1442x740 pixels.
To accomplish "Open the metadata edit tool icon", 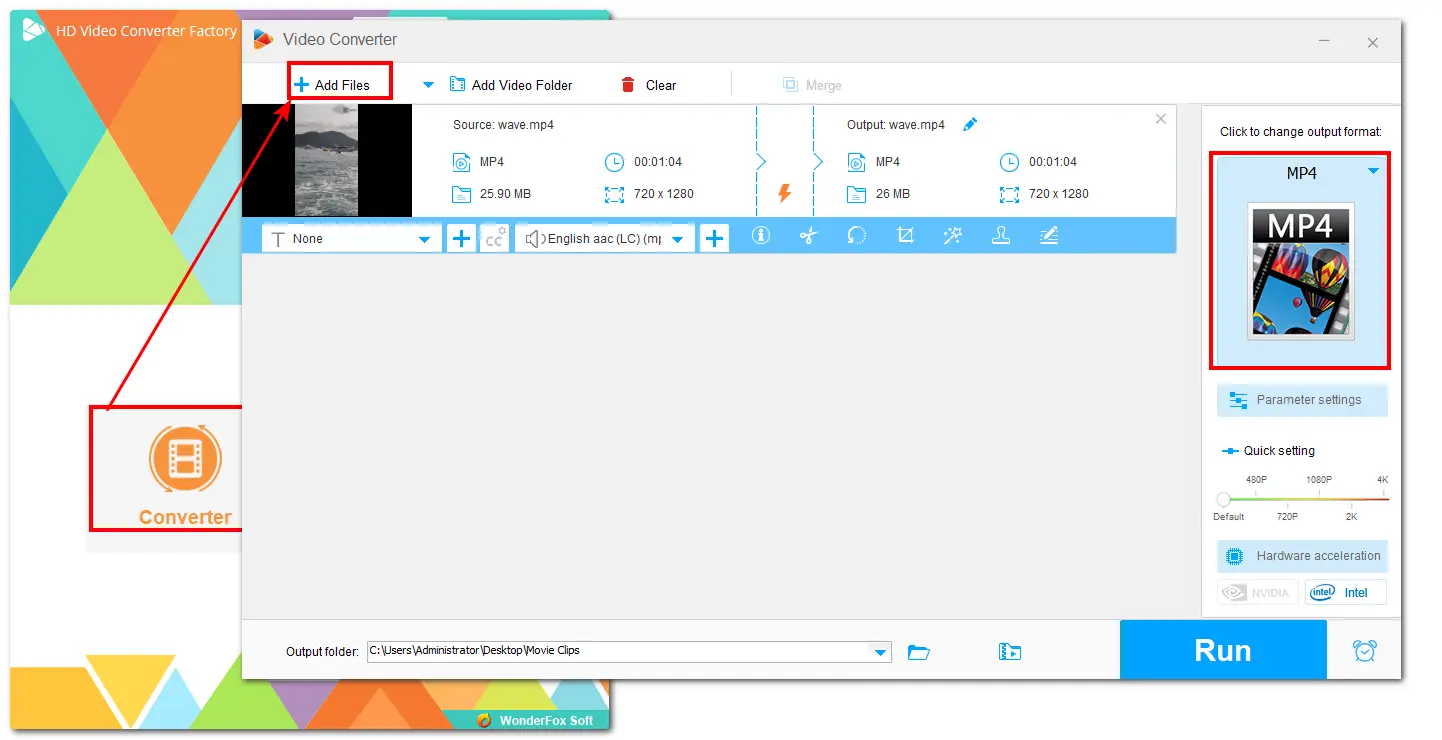I will tap(1048, 236).
